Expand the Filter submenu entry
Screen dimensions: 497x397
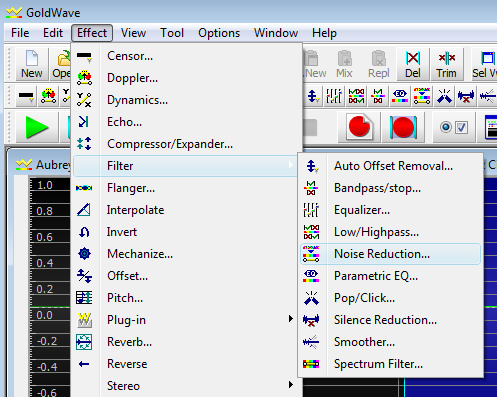[185, 166]
